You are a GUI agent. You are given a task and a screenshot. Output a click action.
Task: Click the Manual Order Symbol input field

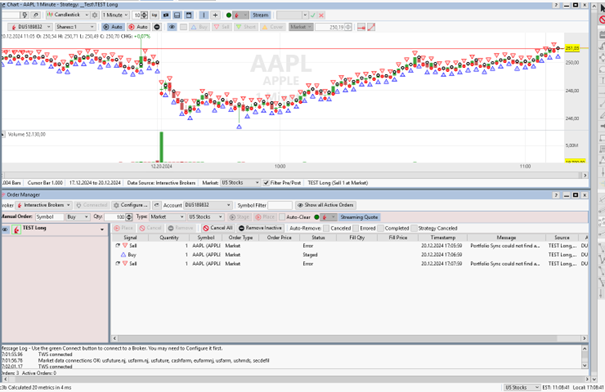(49, 217)
